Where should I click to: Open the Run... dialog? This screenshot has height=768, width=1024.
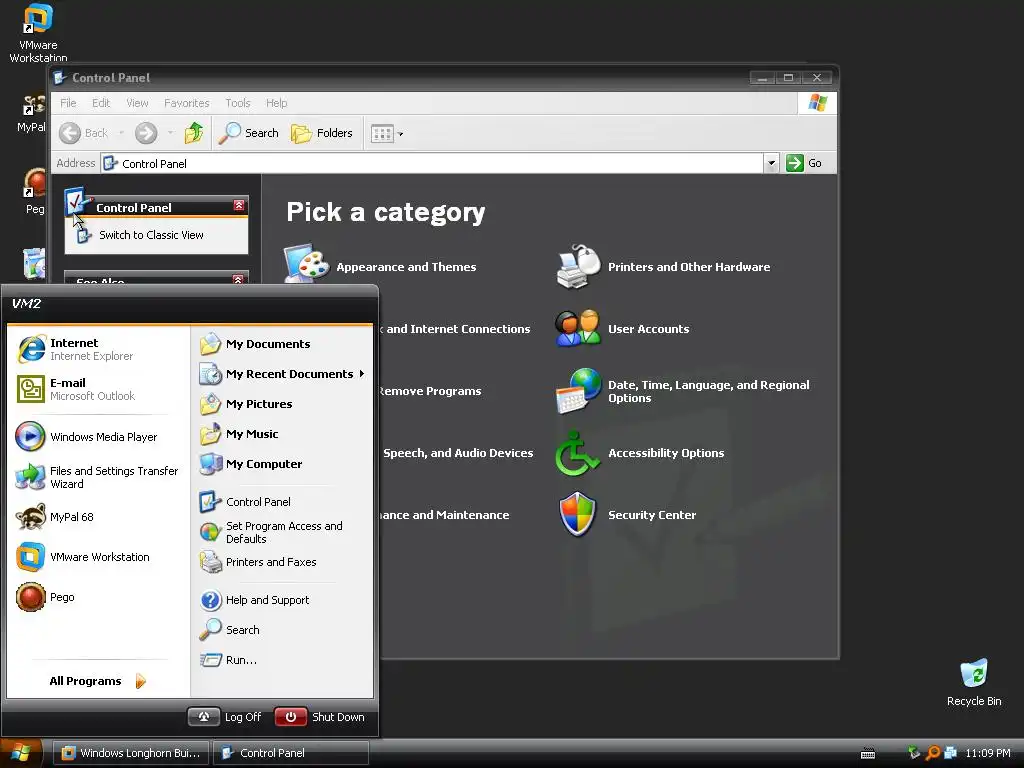[281, 660]
